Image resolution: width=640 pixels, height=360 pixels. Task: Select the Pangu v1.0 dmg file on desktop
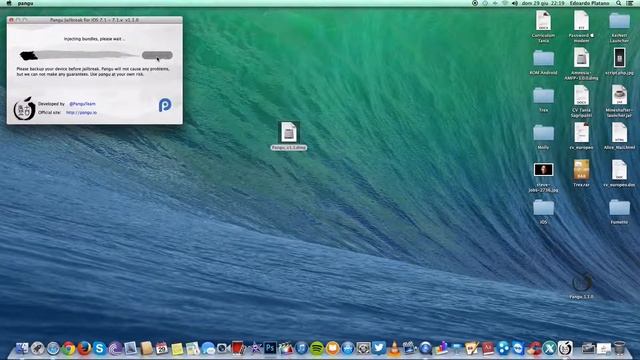(x=289, y=136)
